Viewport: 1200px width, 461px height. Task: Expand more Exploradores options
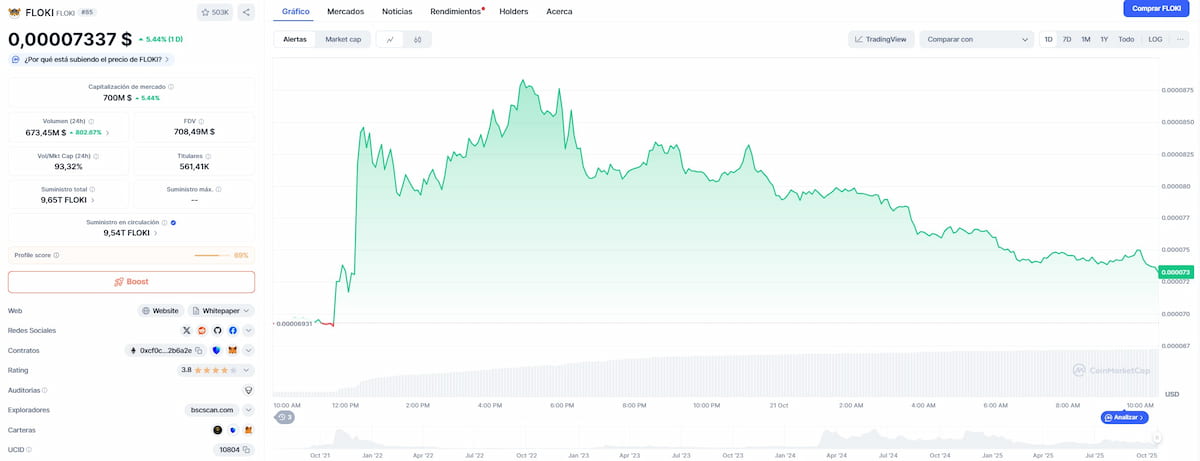click(x=248, y=410)
